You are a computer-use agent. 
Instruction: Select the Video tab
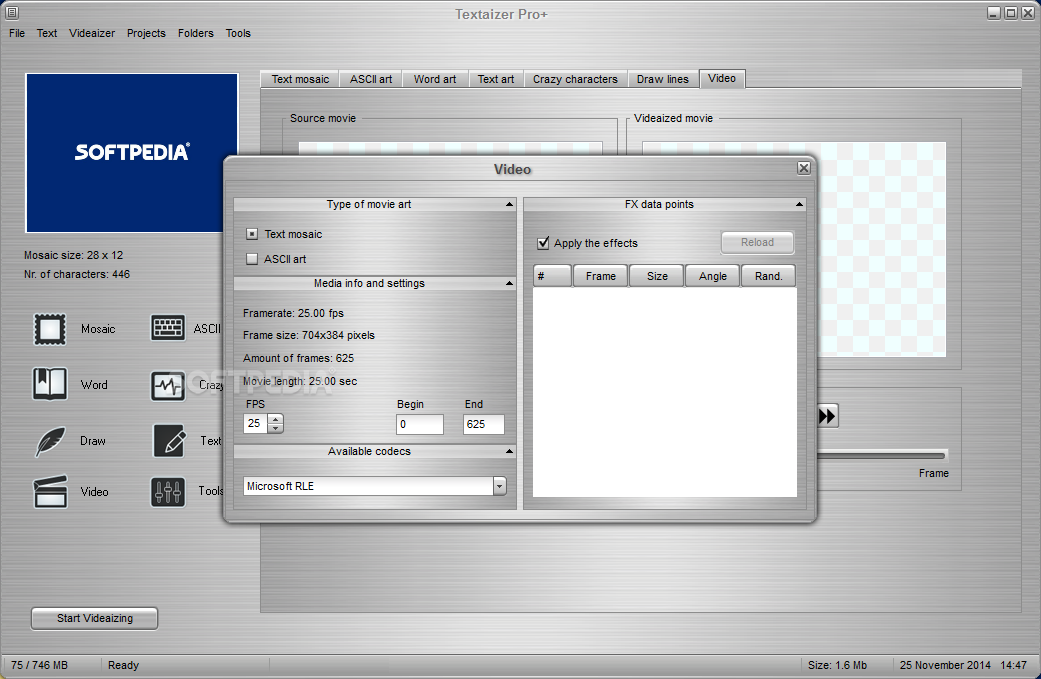(722, 78)
